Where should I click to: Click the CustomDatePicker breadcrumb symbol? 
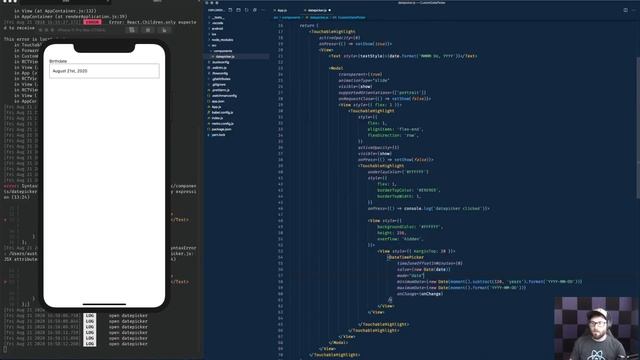coord(351,18)
